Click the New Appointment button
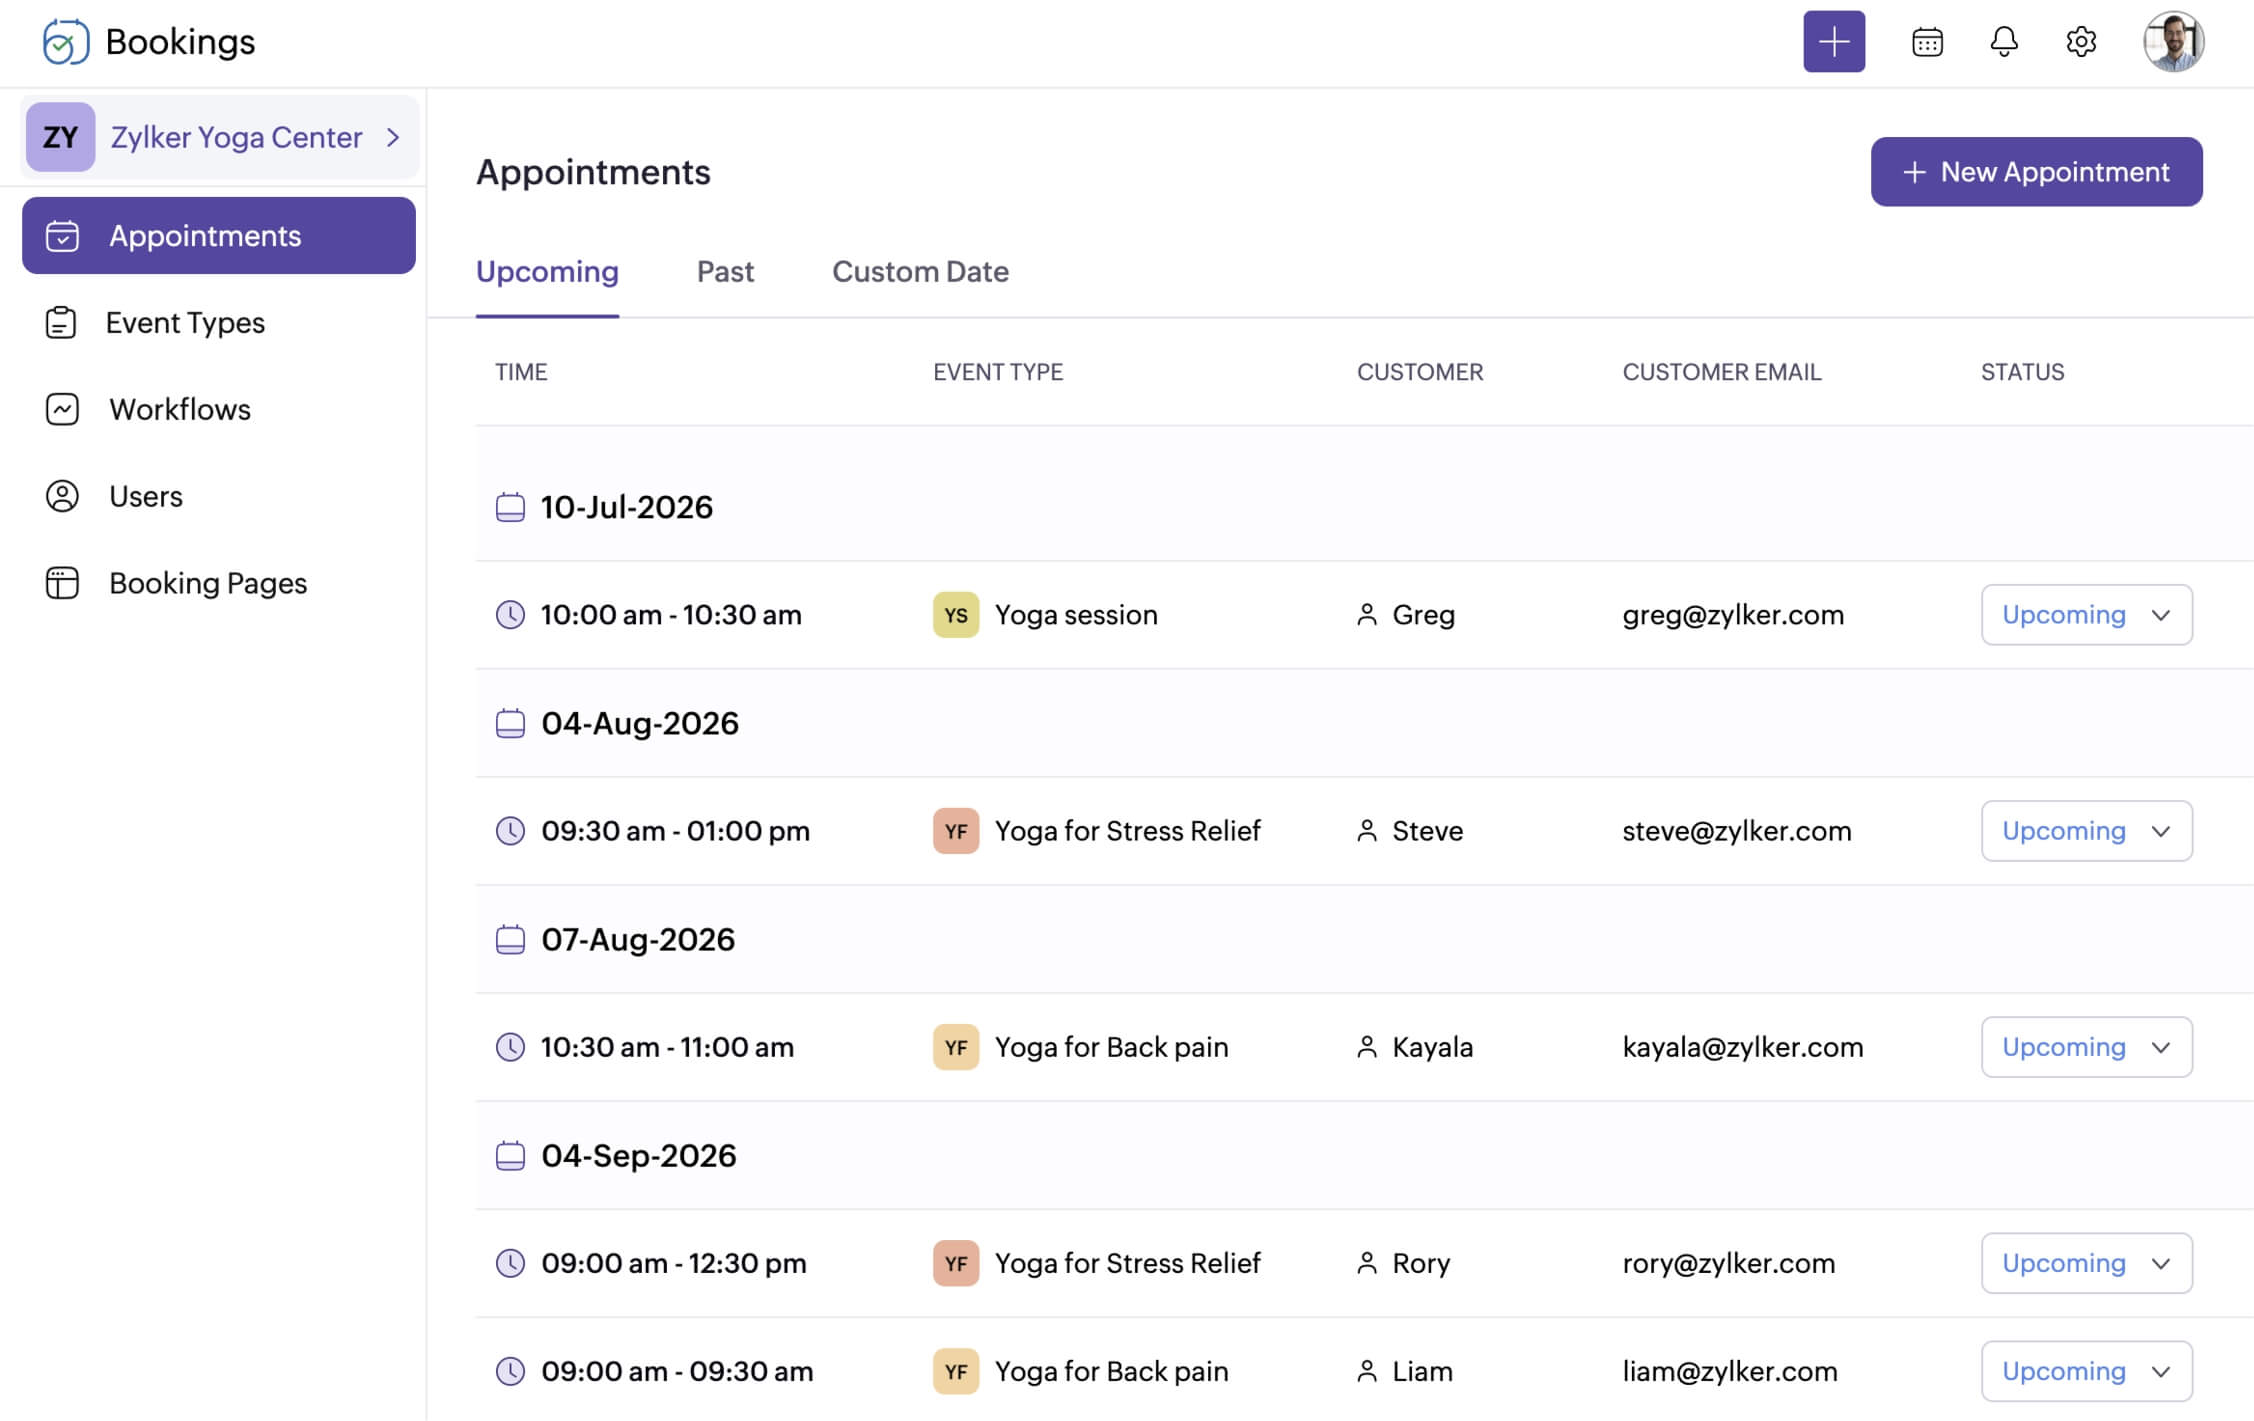The image size is (2254, 1421). tap(2036, 172)
